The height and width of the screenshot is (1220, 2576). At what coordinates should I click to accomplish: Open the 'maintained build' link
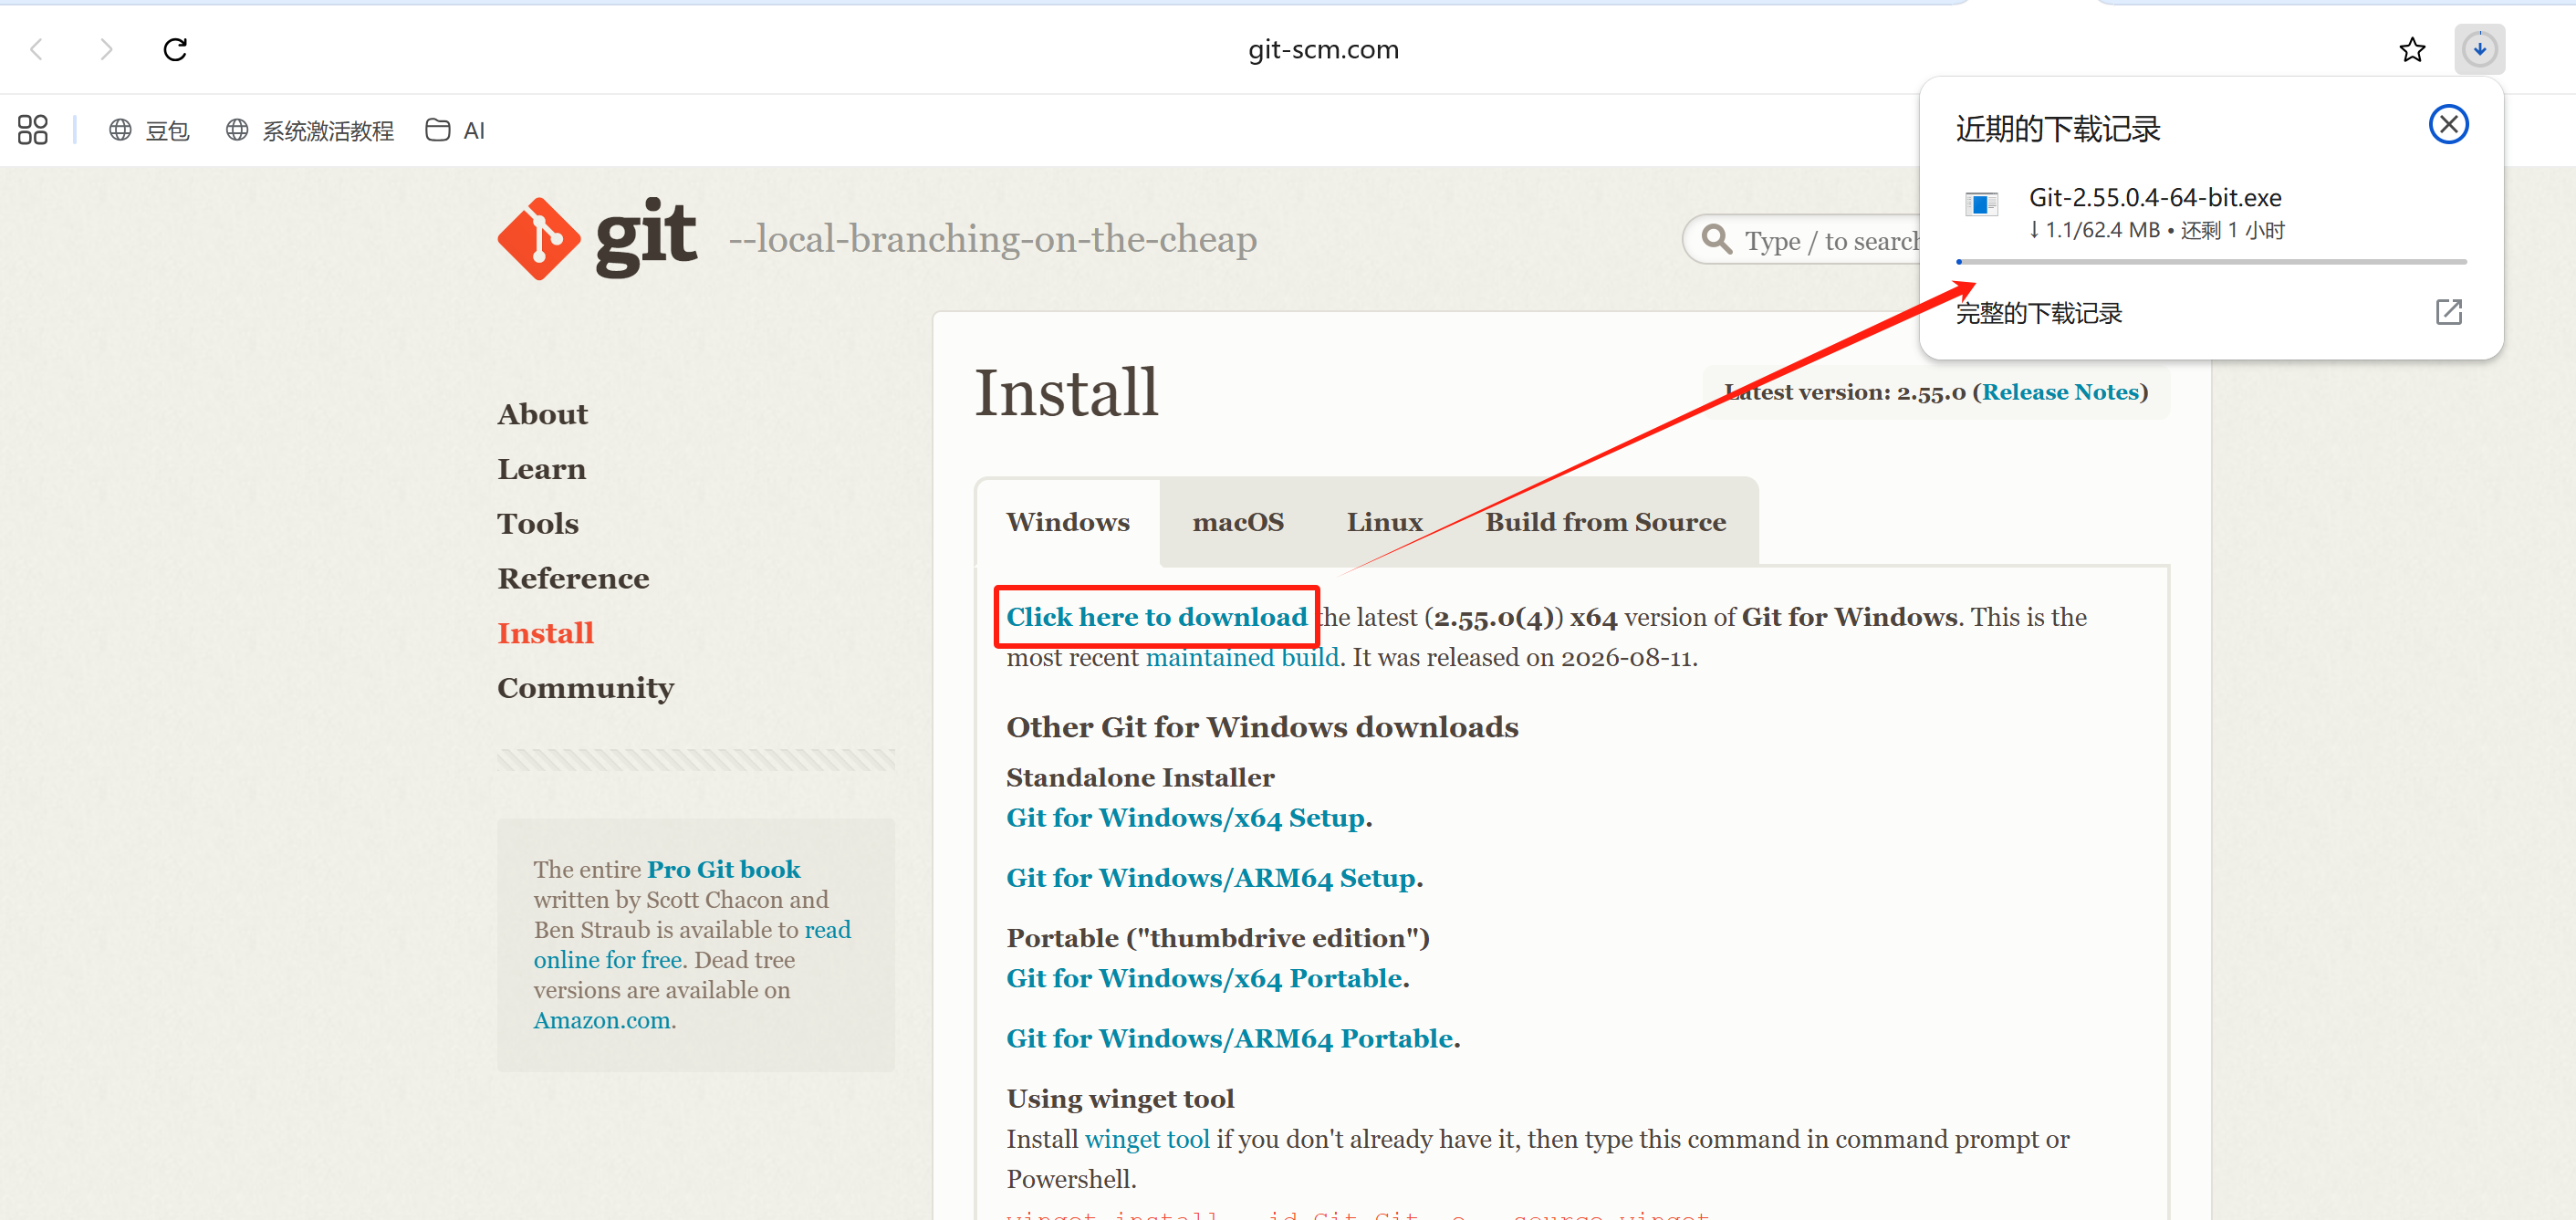click(x=1241, y=658)
